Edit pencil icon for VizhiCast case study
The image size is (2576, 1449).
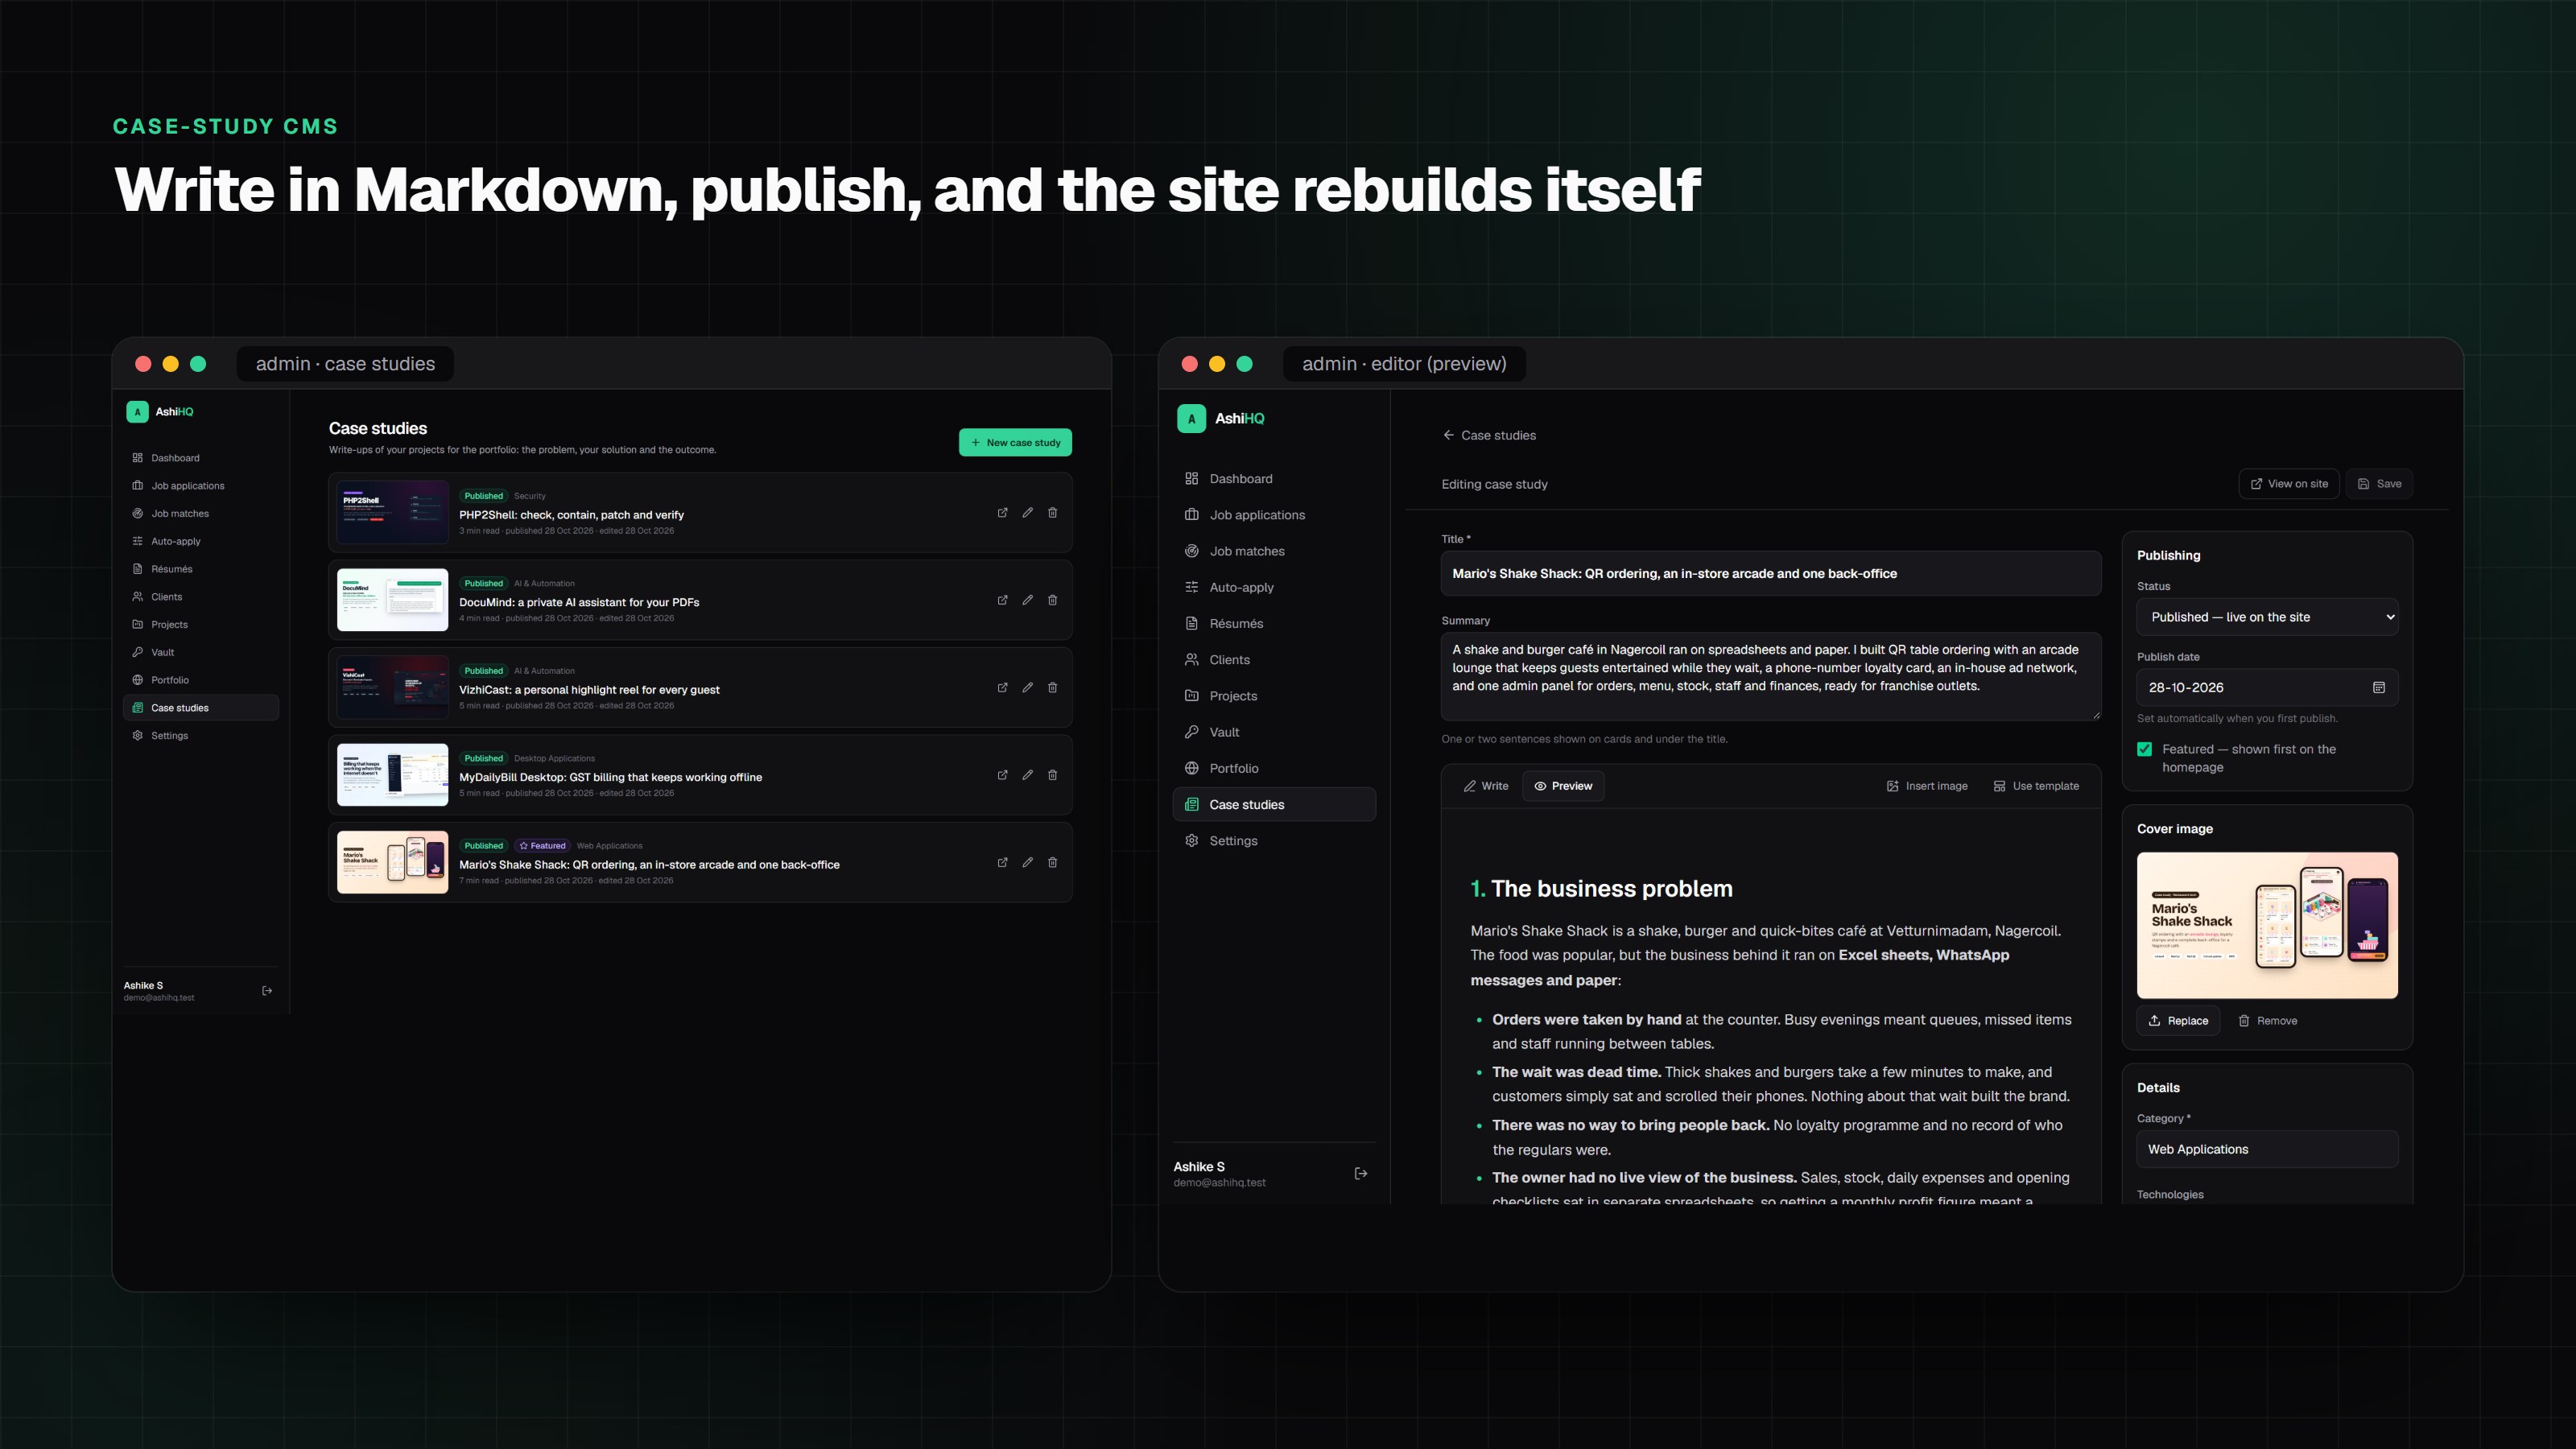point(1027,688)
